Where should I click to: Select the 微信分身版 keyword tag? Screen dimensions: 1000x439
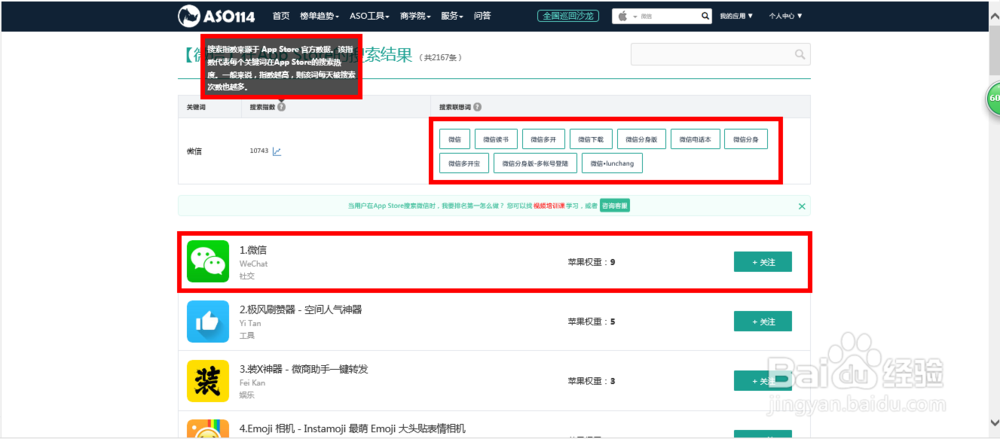(642, 138)
